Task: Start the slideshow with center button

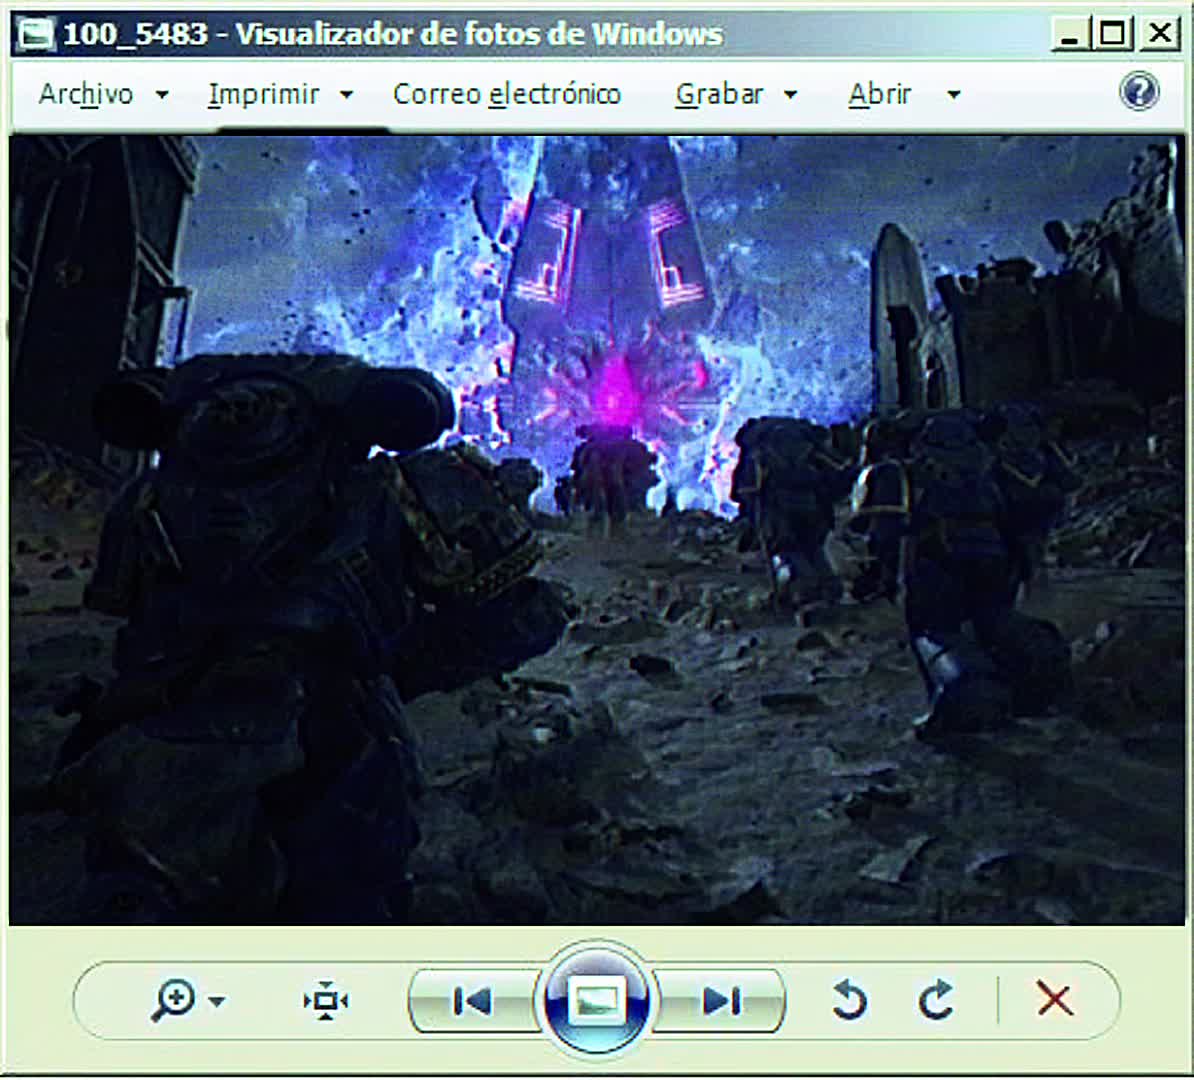Action: coord(596,999)
